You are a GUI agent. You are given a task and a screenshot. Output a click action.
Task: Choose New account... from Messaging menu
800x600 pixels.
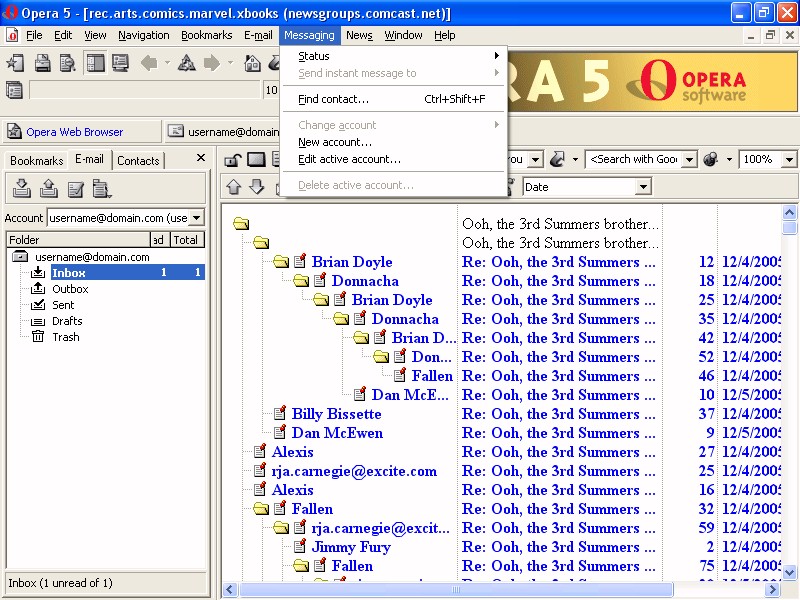pyautogui.click(x=392, y=142)
